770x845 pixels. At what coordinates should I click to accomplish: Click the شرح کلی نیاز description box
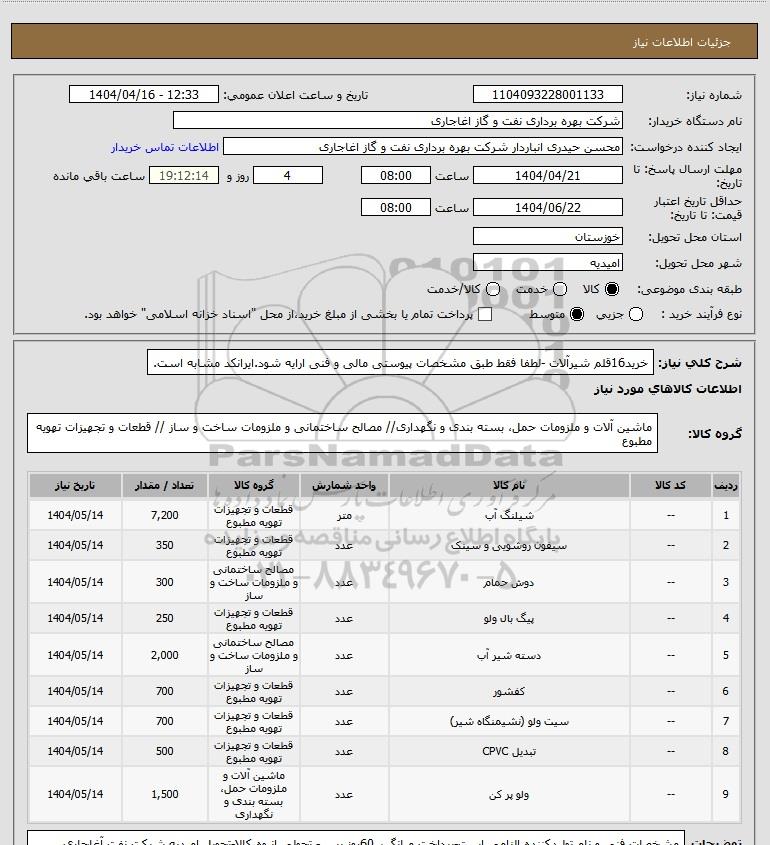400,362
